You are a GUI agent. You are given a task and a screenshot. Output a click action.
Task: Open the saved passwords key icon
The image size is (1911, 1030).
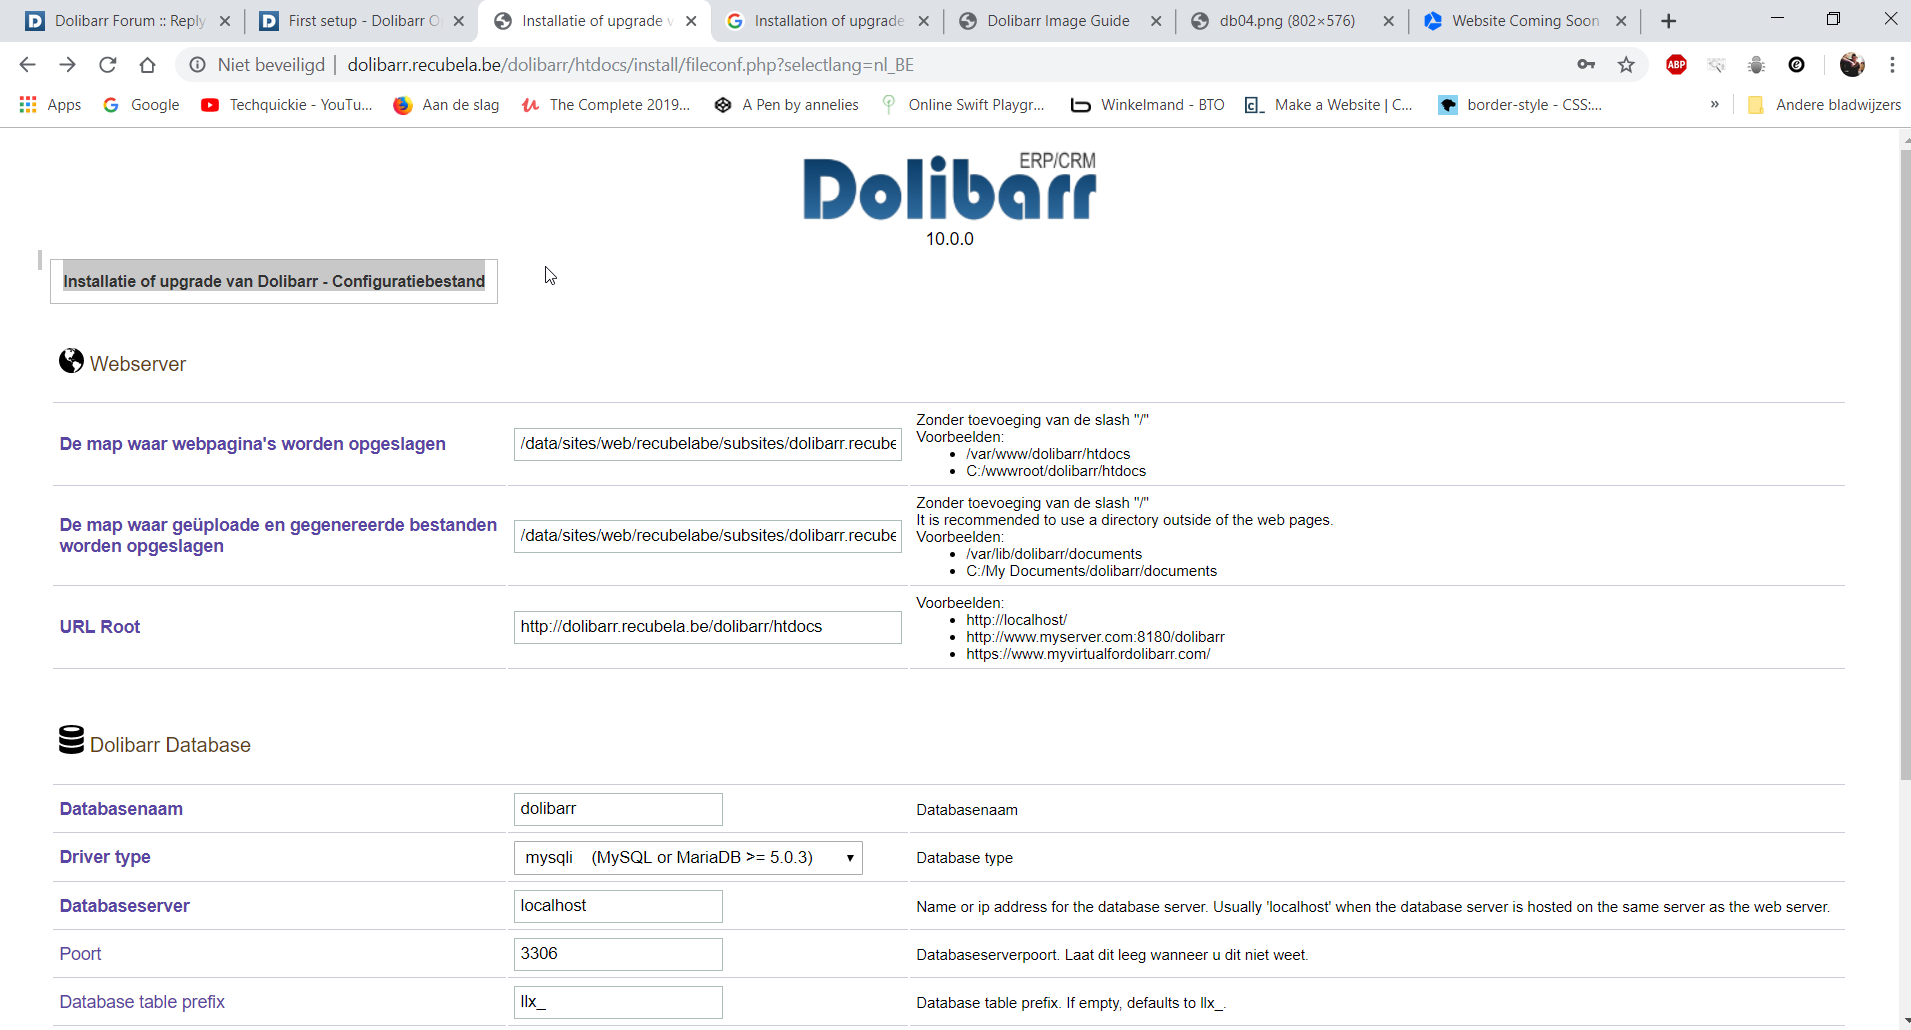pos(1586,65)
